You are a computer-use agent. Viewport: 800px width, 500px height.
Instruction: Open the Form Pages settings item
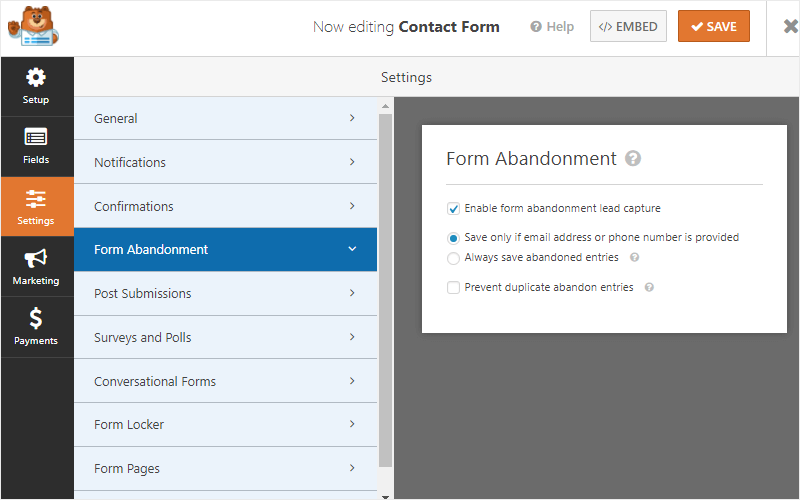tap(226, 468)
